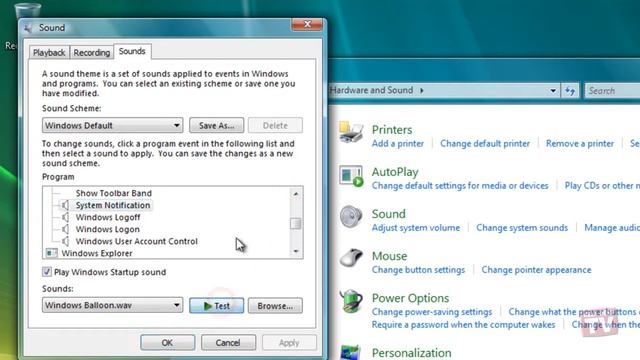The image size is (640, 360).
Task: Select Windows User Account Control event
Action: [136, 241]
